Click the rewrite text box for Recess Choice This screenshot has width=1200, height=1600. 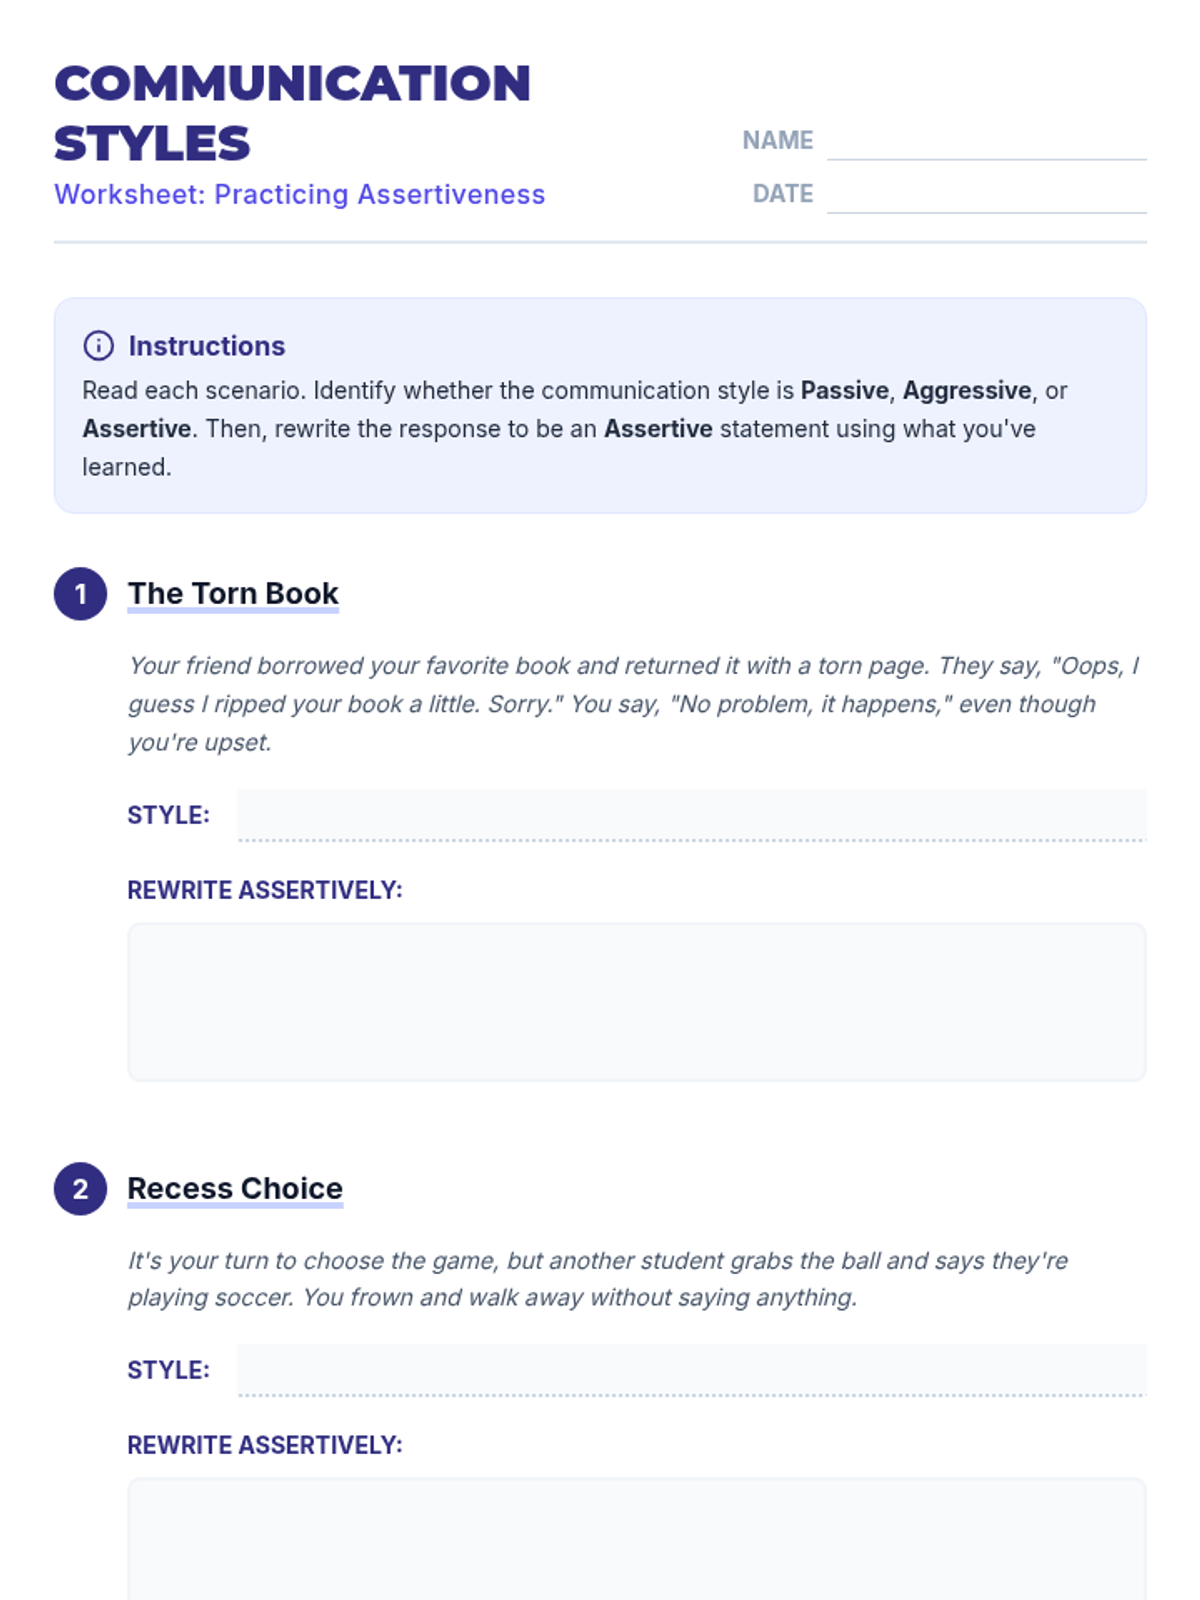click(x=636, y=1540)
